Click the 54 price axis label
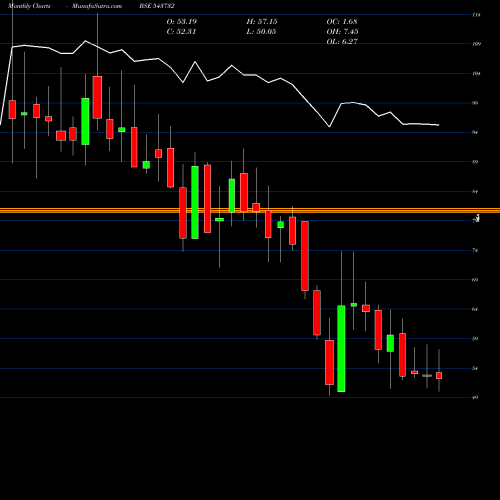This screenshot has width=500, height=500. point(476,368)
